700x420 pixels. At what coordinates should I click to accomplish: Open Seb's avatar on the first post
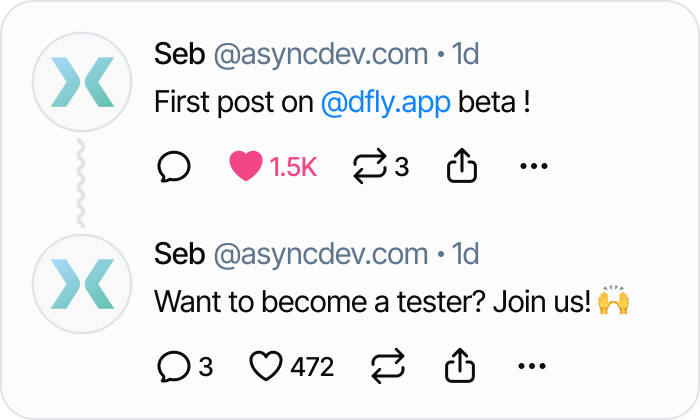click(x=81, y=82)
